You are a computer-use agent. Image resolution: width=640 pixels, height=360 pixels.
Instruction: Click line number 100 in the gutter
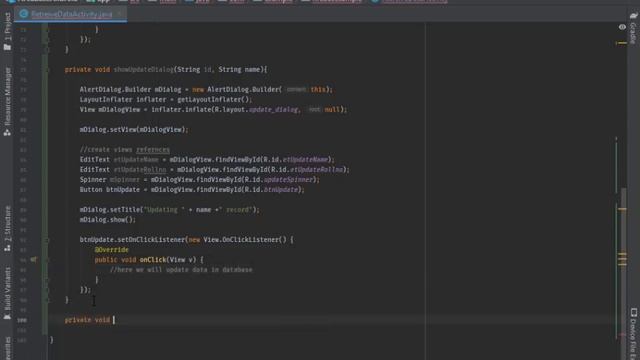[22, 320]
